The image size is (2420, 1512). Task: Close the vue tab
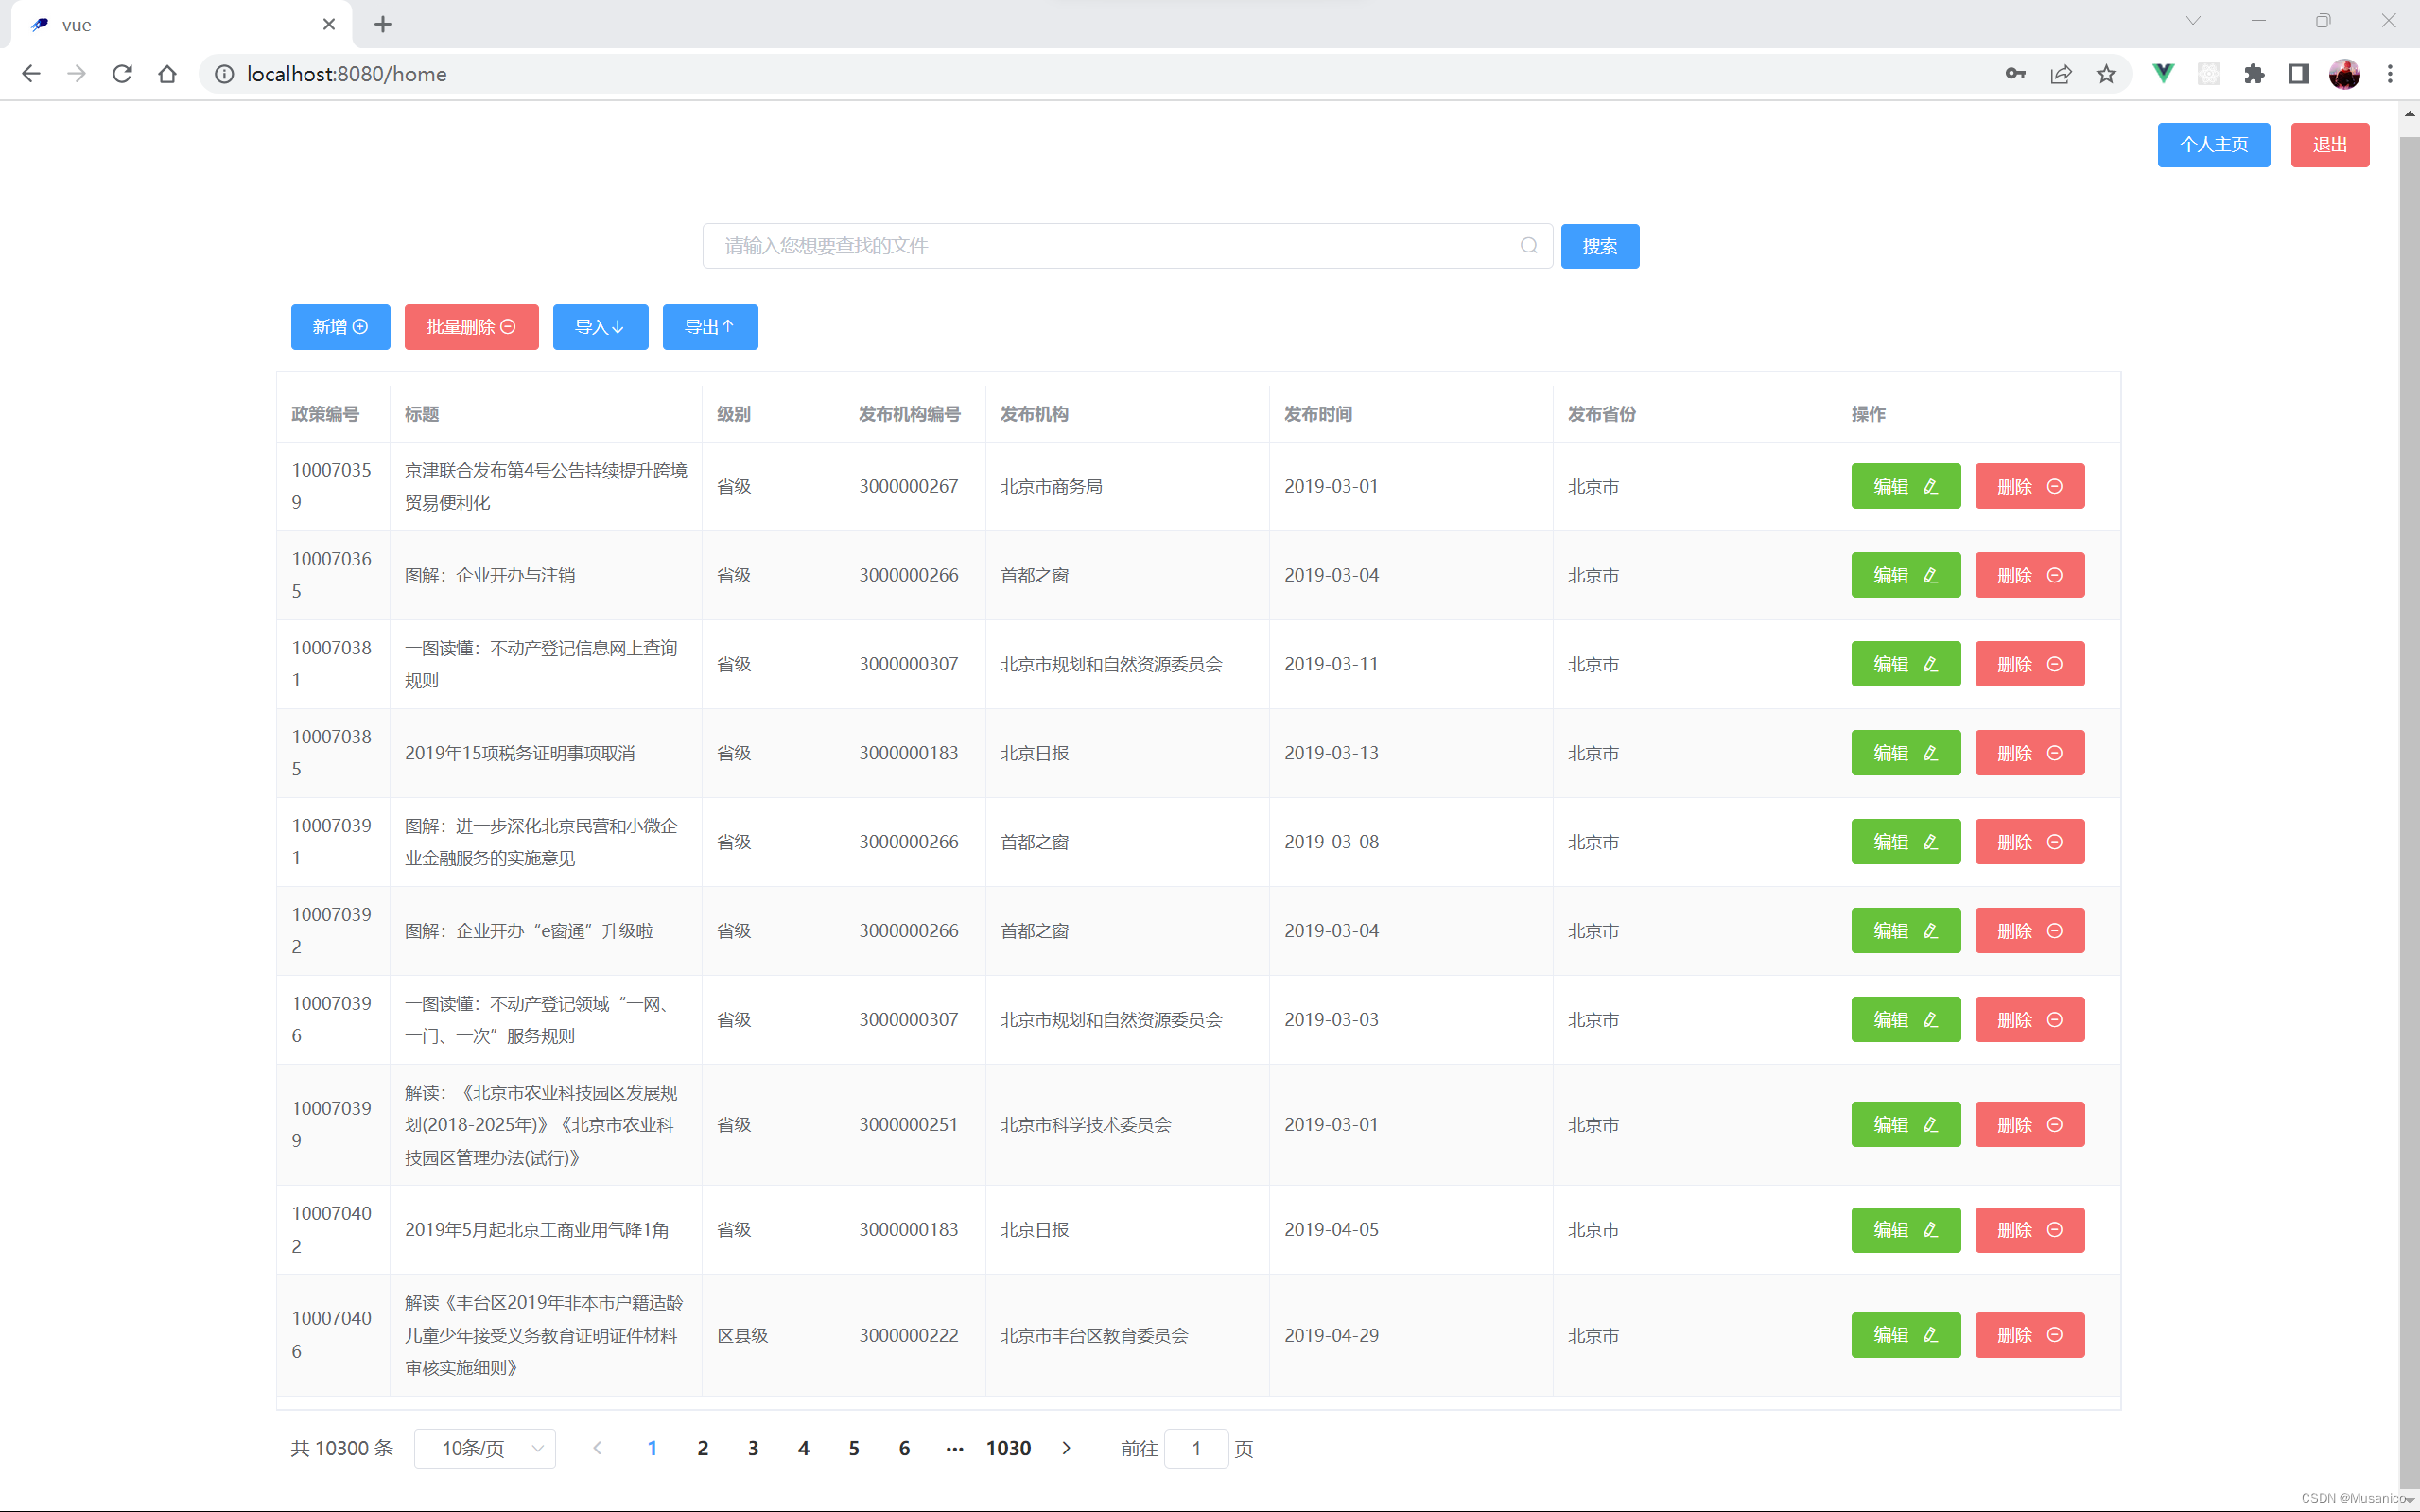[x=329, y=24]
